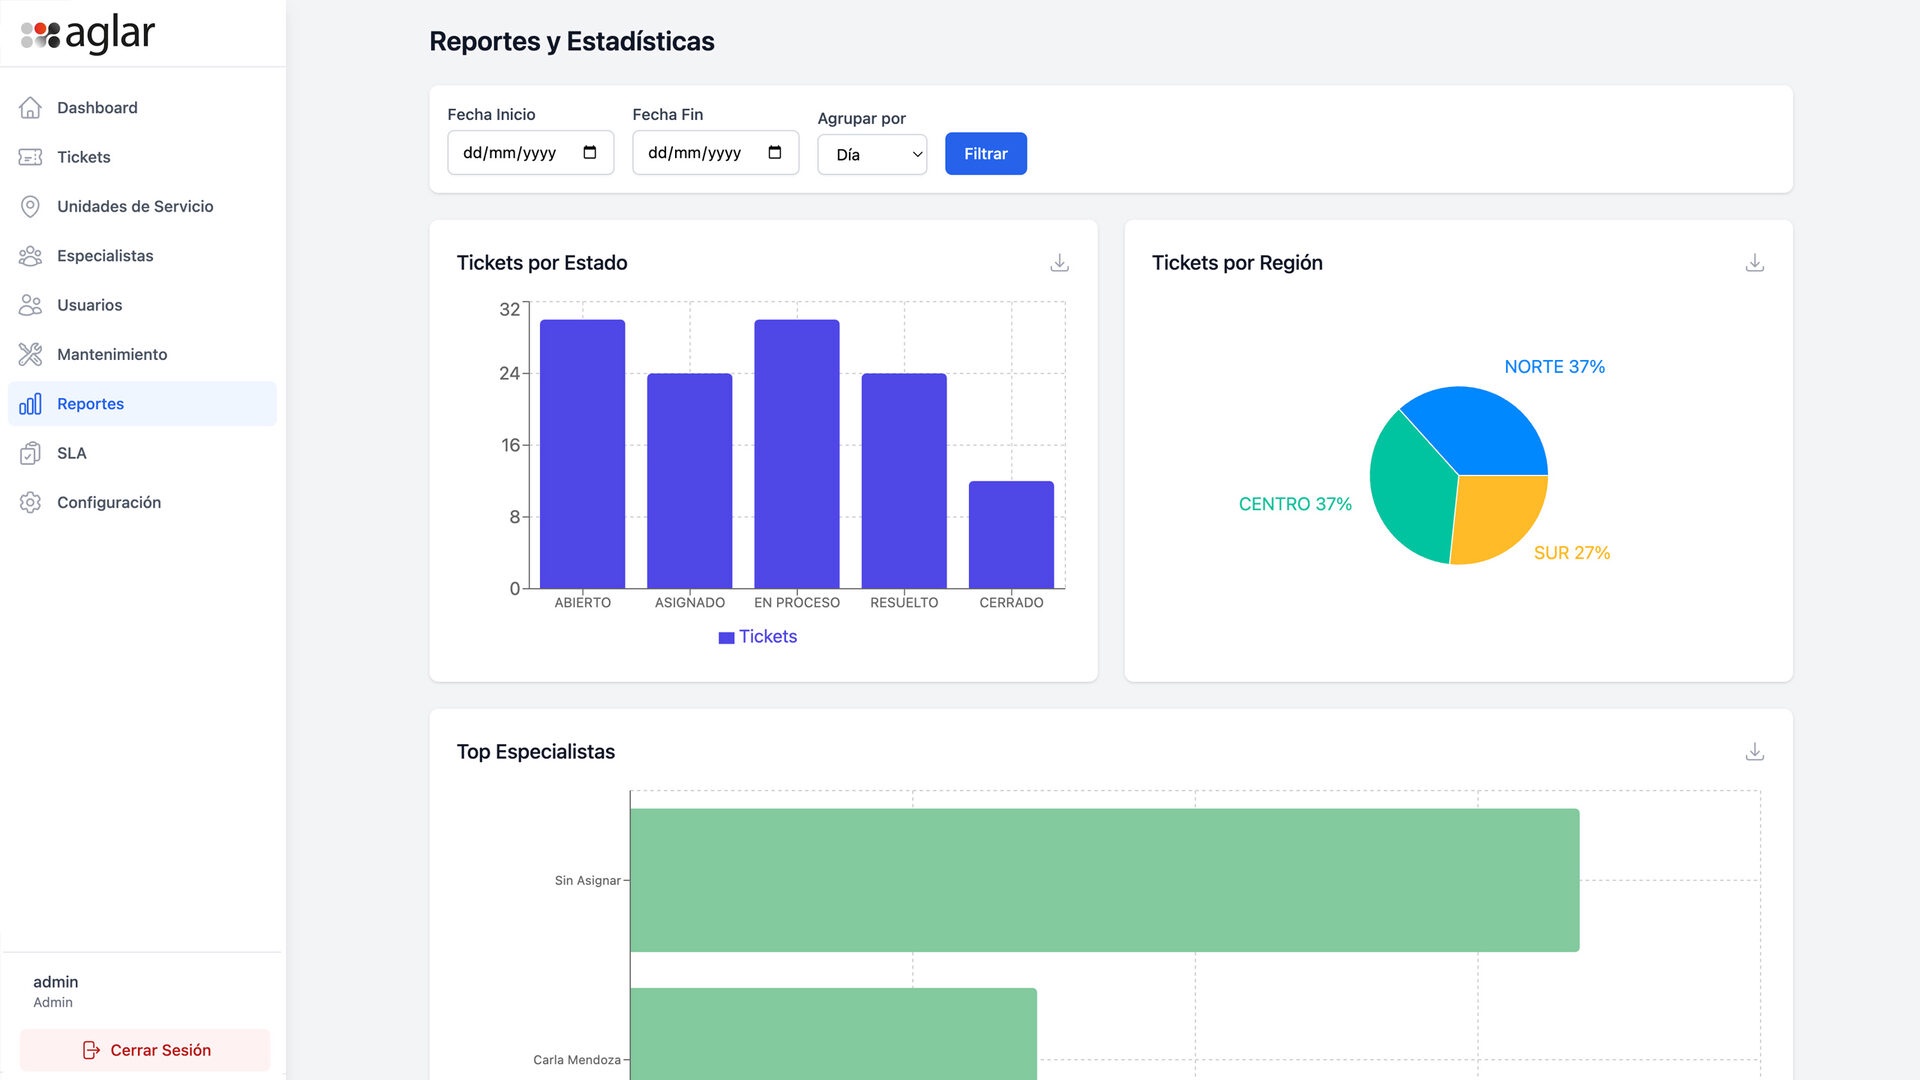The image size is (1920, 1080).
Task: Expand the Agrupar por Día dropdown
Action: 872,155
